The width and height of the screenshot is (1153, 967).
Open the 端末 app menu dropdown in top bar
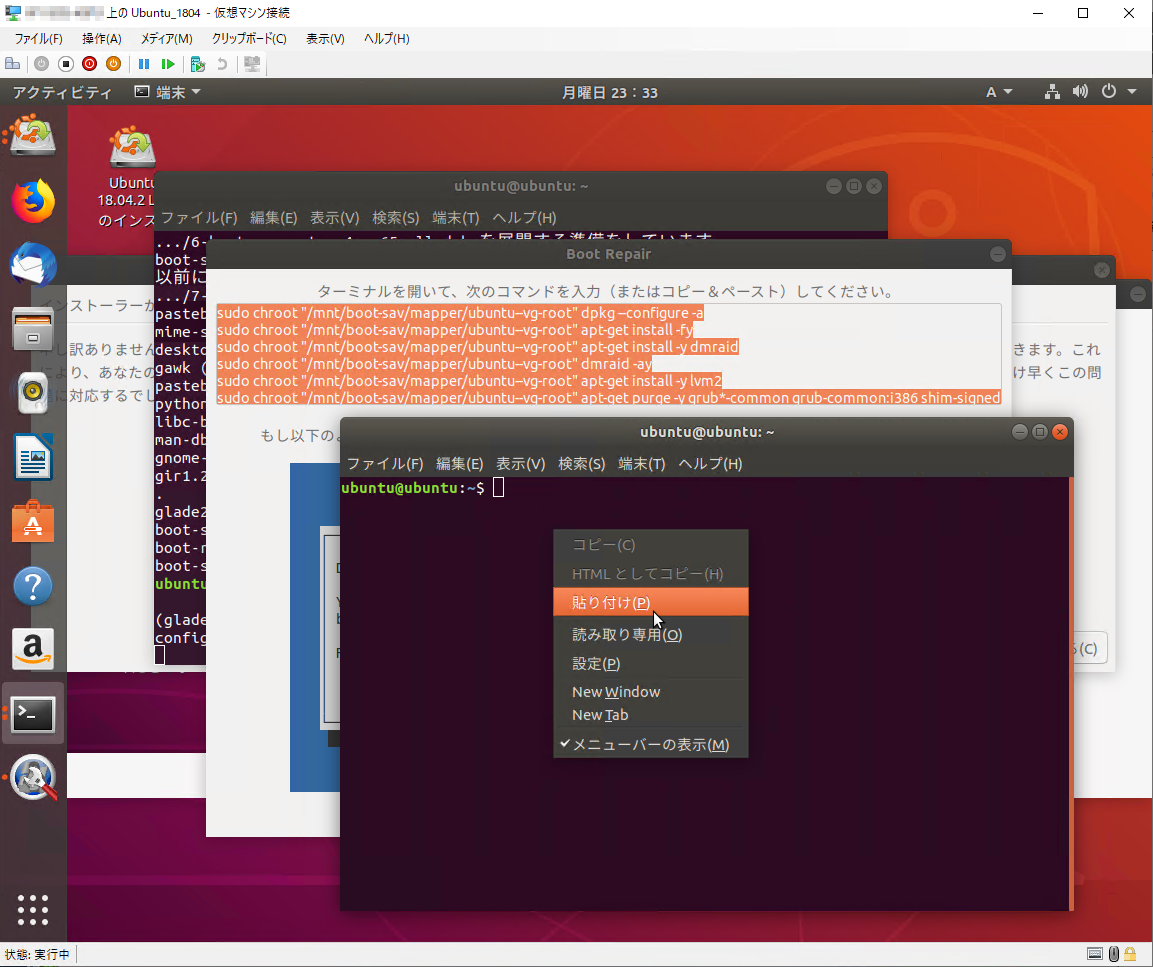point(168,92)
